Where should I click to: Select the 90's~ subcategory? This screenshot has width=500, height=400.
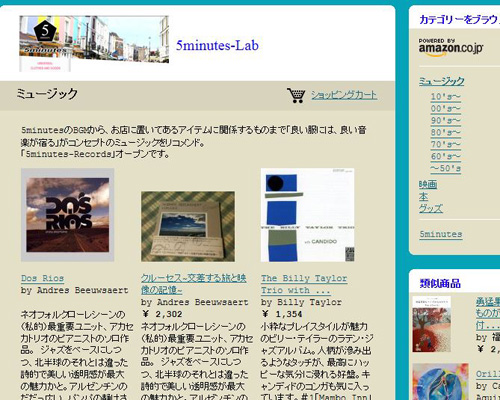click(x=446, y=121)
